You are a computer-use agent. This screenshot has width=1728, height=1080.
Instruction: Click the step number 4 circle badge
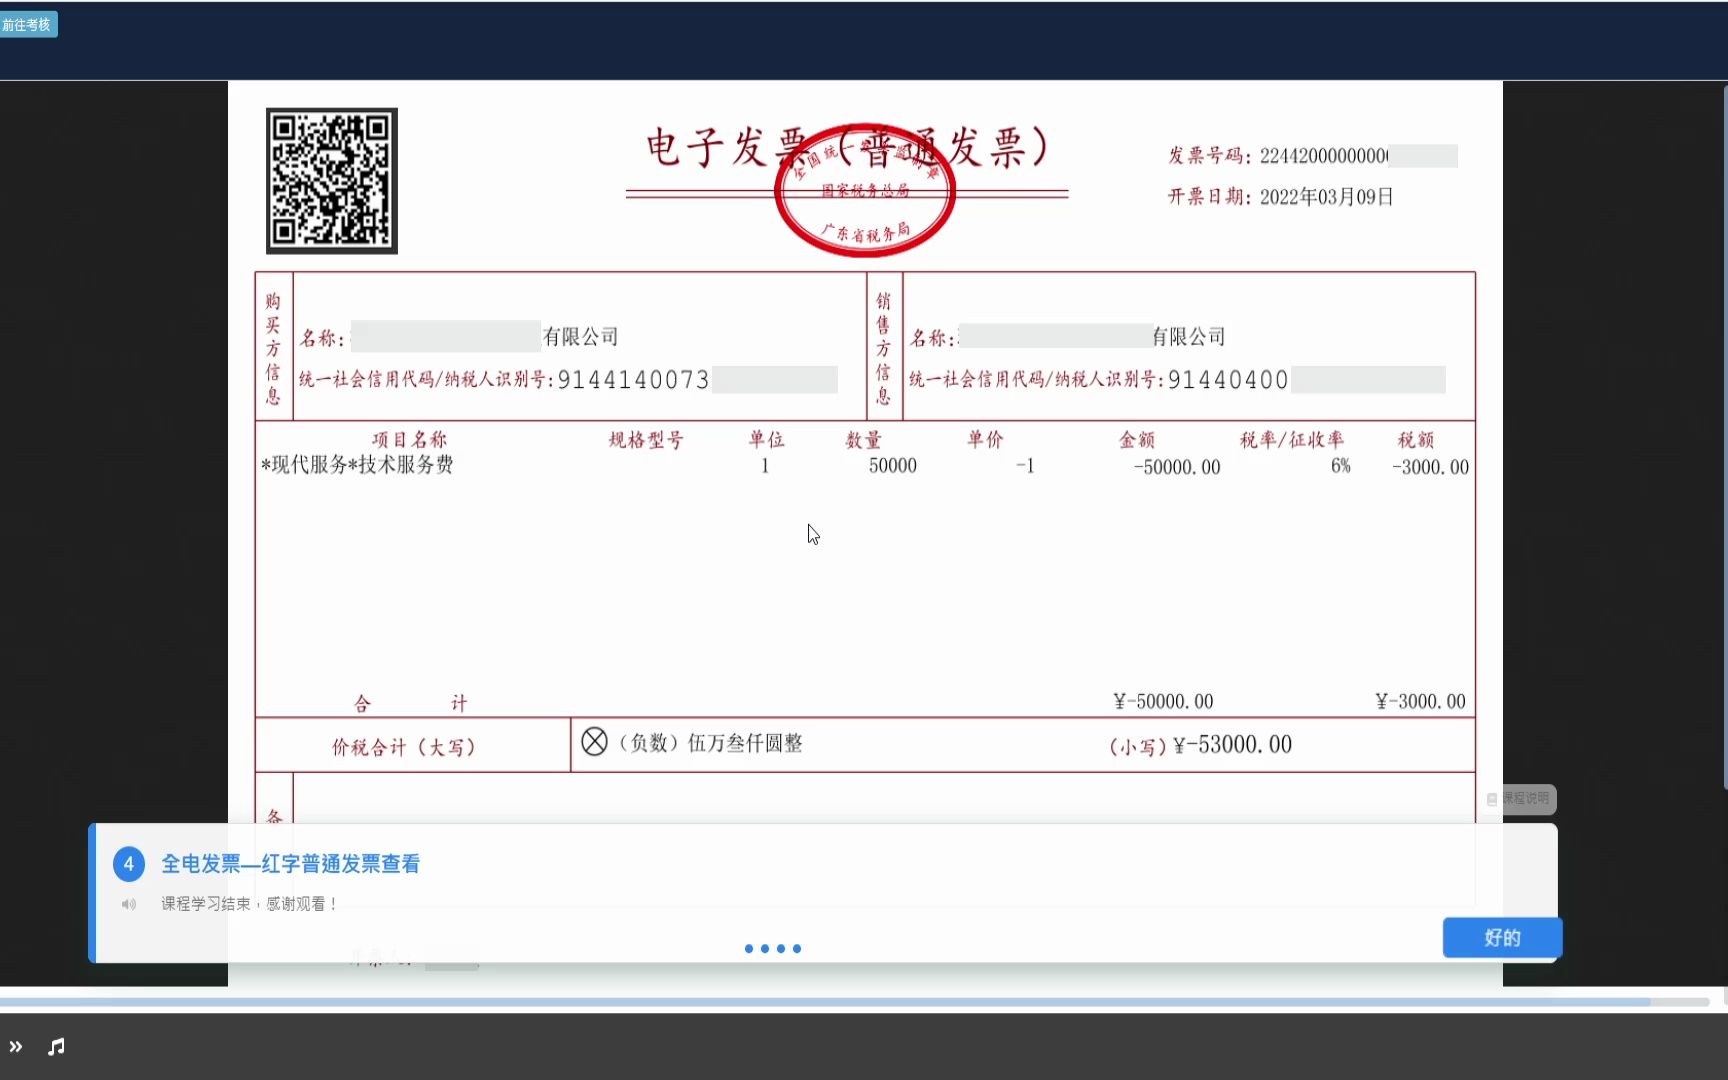coord(129,864)
